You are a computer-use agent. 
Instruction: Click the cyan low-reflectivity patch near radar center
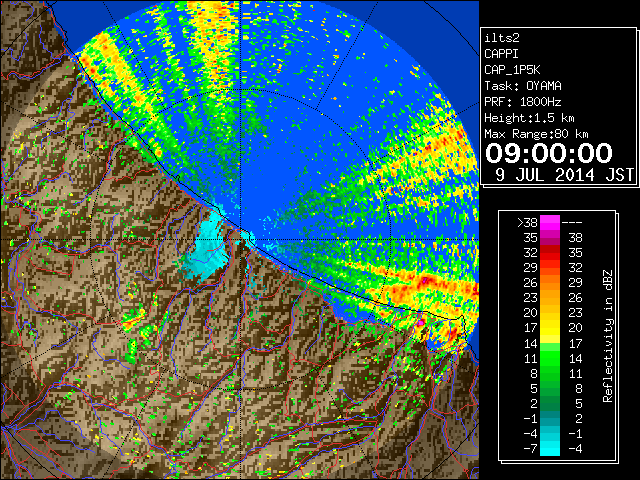[x=209, y=250]
